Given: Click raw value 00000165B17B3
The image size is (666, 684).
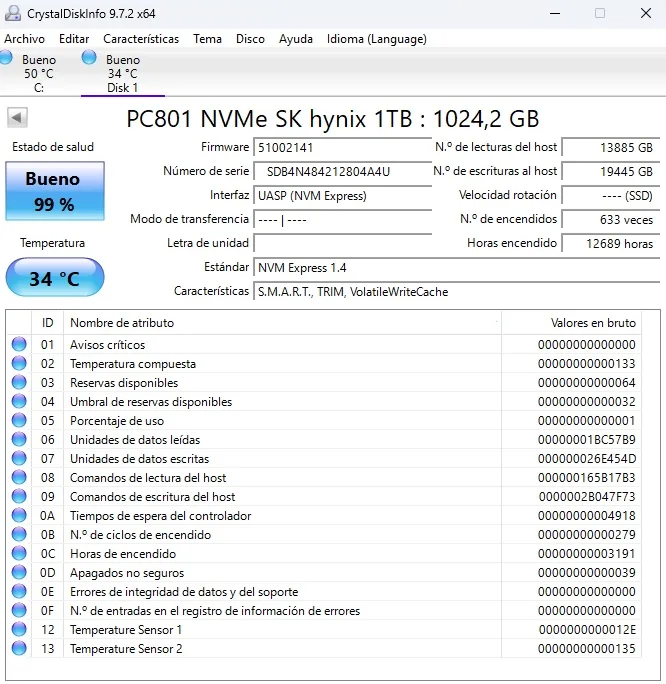Looking at the screenshot, I should (587, 478).
